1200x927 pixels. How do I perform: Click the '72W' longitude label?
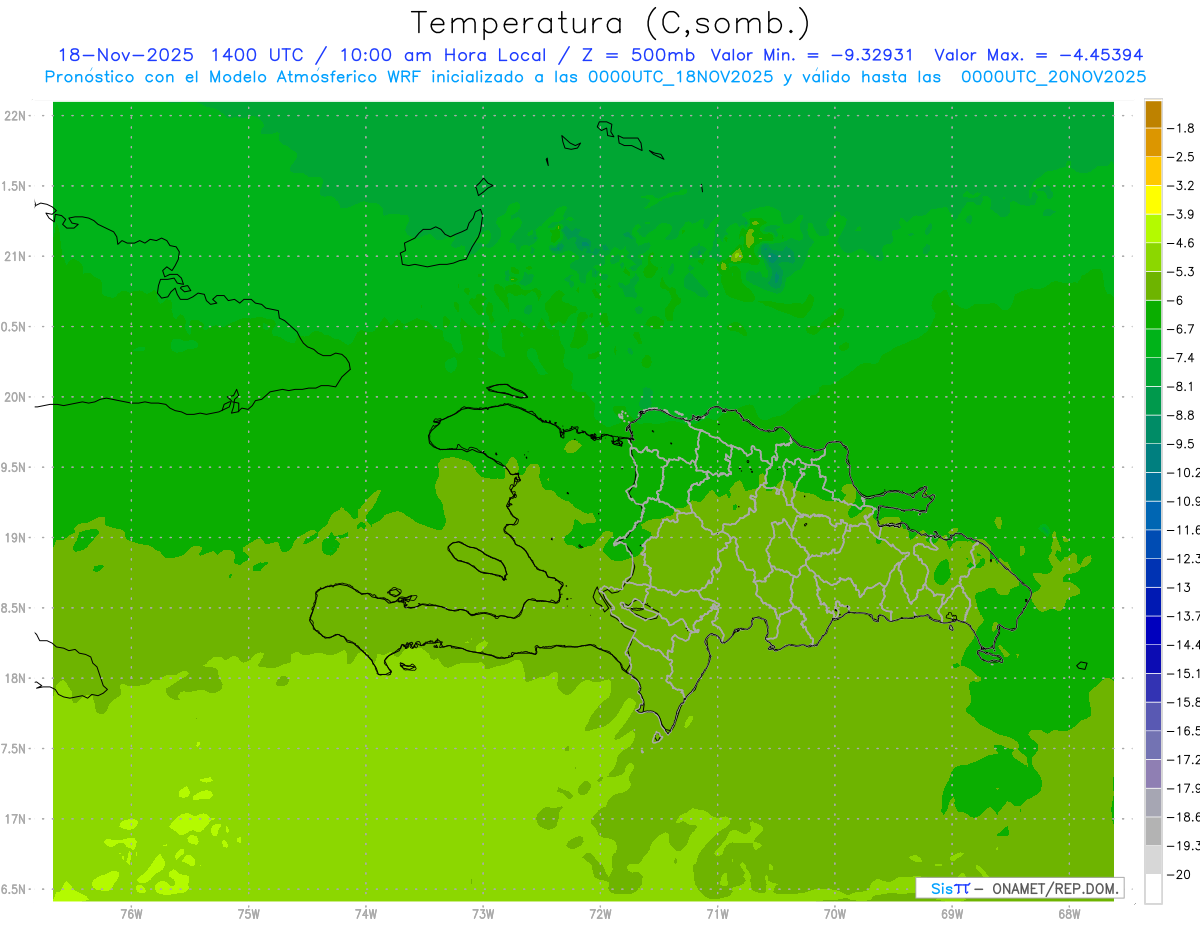pyautogui.click(x=600, y=913)
